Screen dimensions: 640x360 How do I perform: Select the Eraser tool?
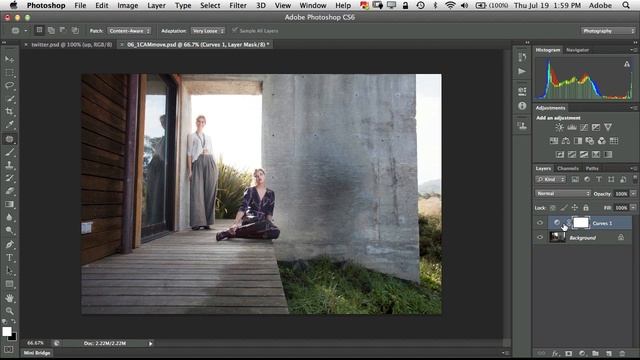tap(9, 191)
